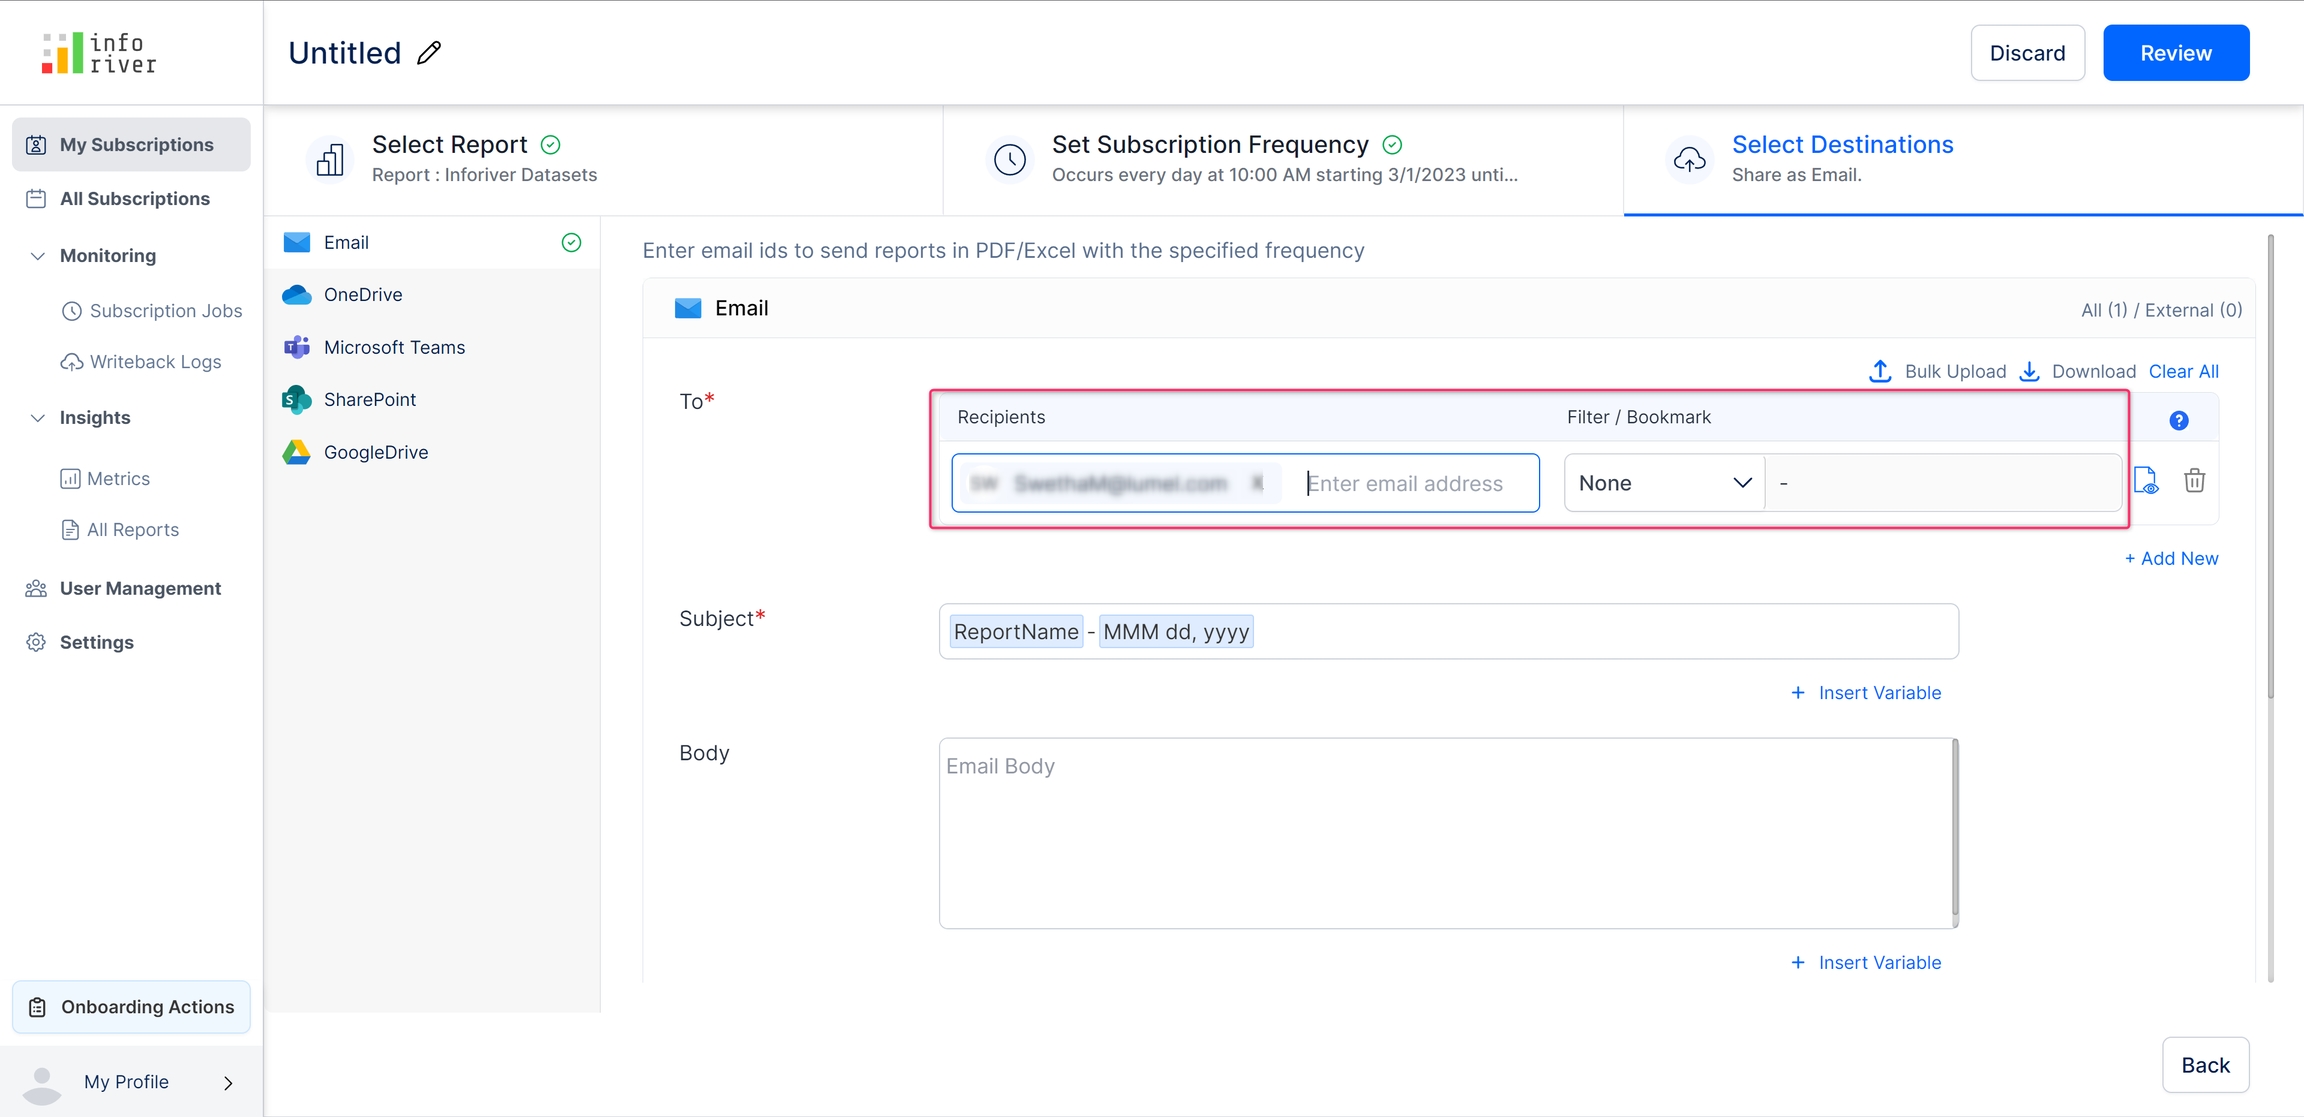Choose Microsoft Teams as destination
Image resolution: width=2304 pixels, height=1117 pixels.
click(394, 347)
